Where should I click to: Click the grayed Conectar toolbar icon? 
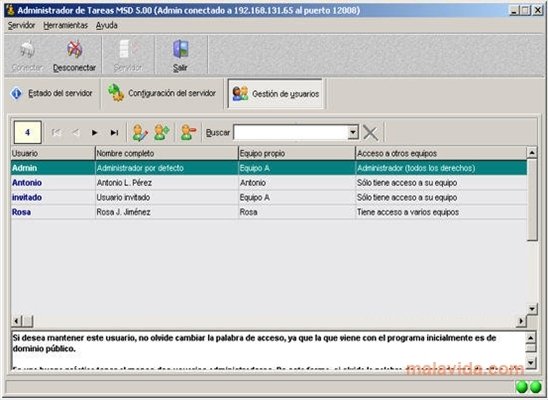[x=27, y=49]
